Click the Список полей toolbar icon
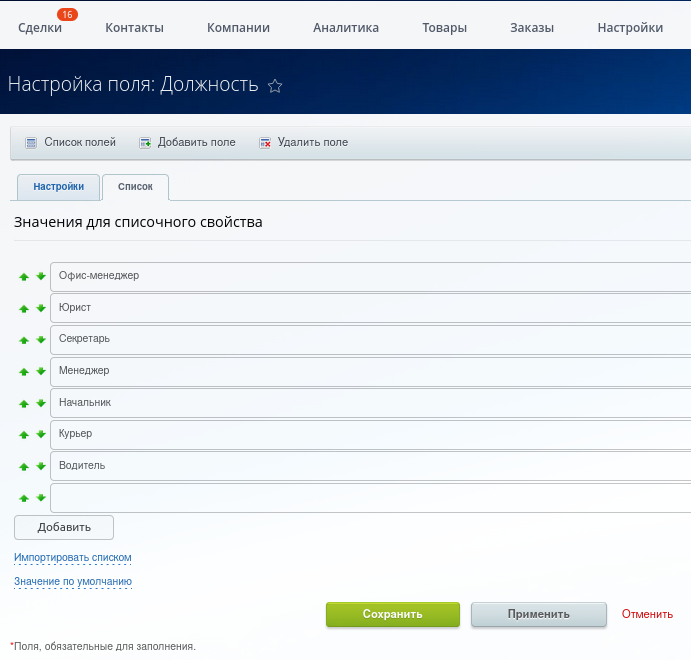This screenshot has width=691, height=660. pos(31,143)
